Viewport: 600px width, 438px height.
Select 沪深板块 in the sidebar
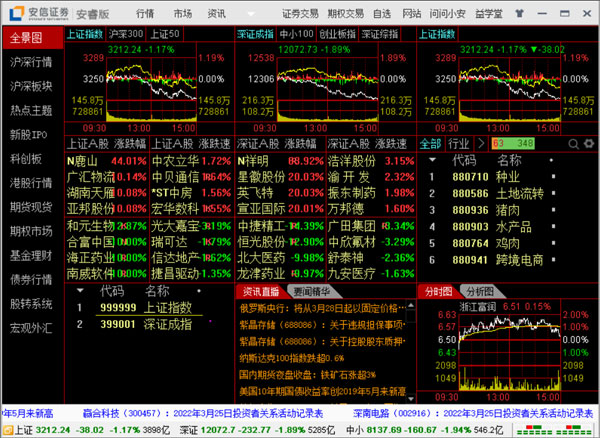click(31, 86)
